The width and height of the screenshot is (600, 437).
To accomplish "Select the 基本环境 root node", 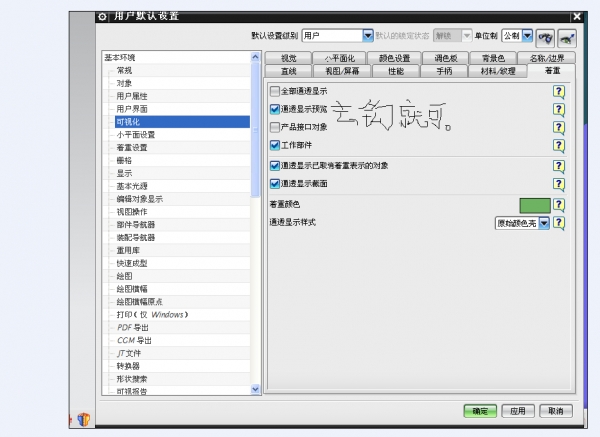I will tap(120, 57).
